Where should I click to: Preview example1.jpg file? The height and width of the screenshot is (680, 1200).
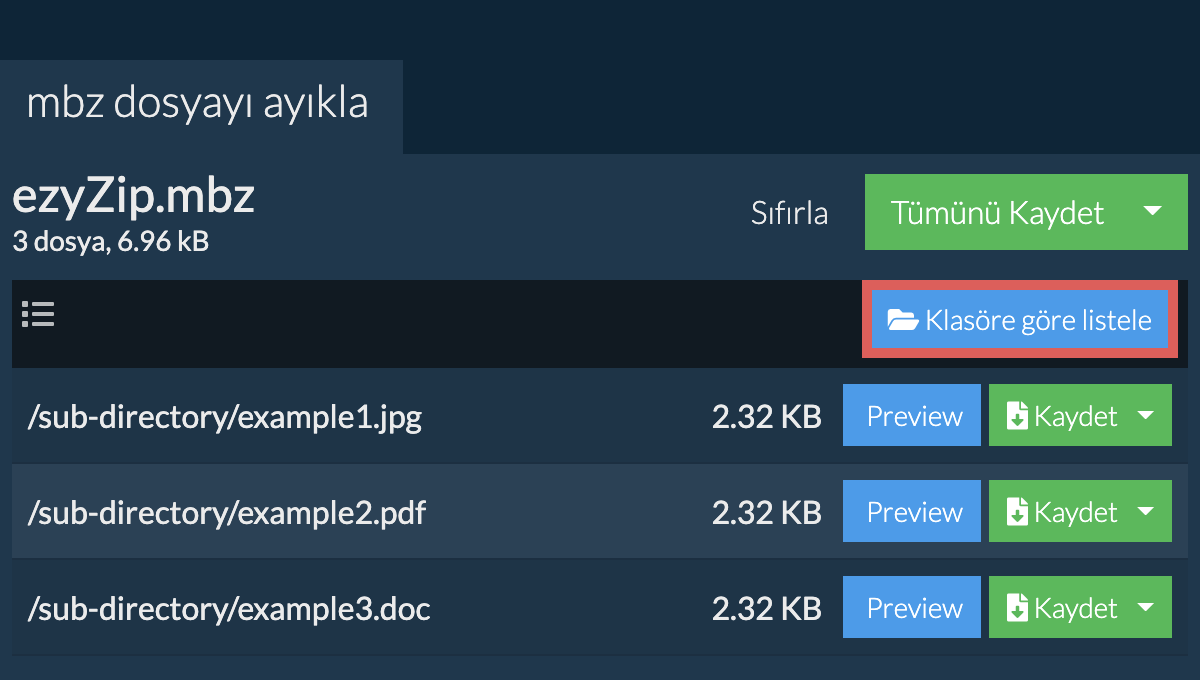pos(912,415)
